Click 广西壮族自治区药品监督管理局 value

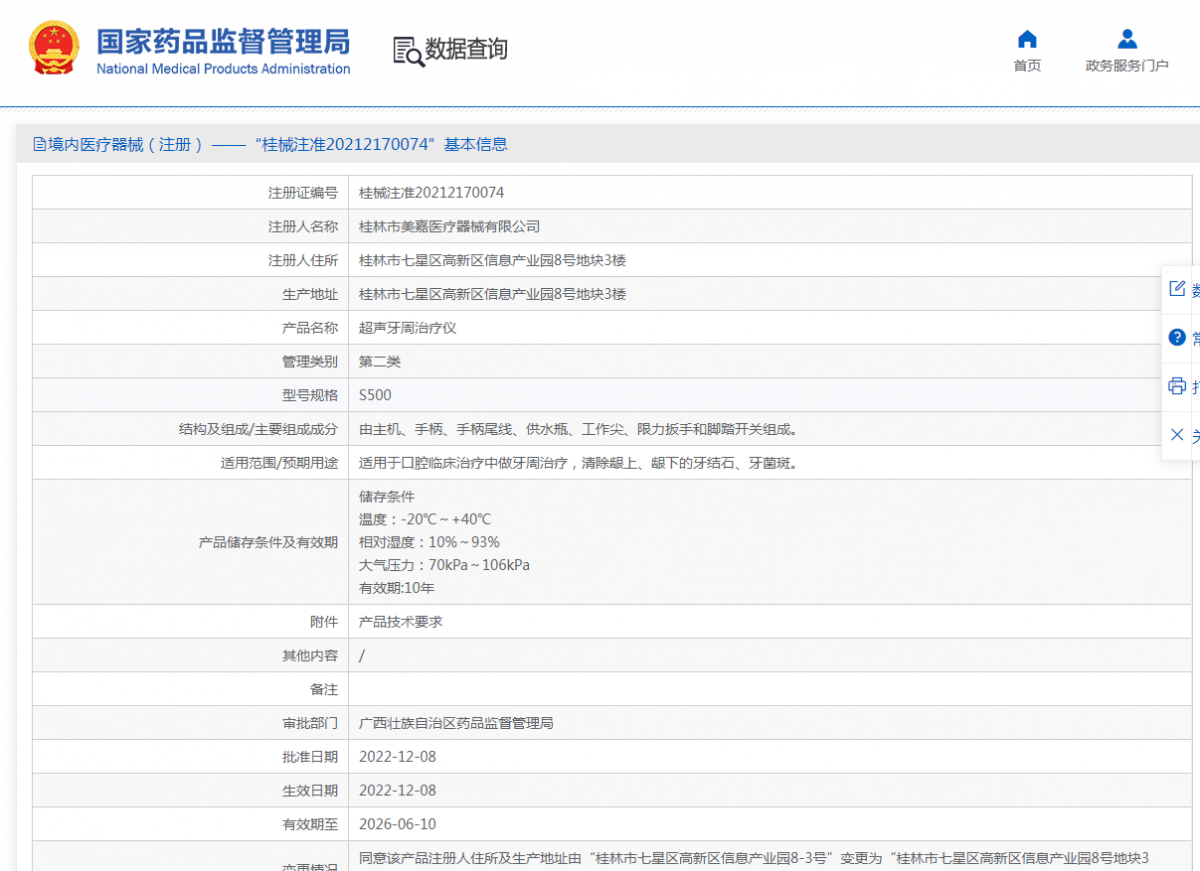[x=456, y=722]
